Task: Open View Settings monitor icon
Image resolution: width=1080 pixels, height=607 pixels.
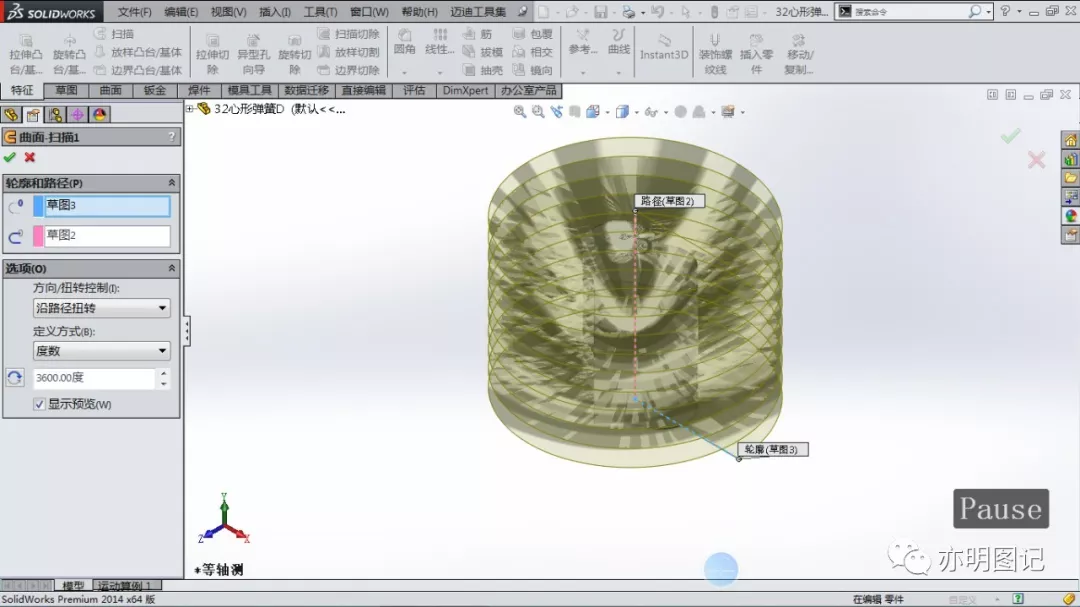Action: click(x=728, y=112)
